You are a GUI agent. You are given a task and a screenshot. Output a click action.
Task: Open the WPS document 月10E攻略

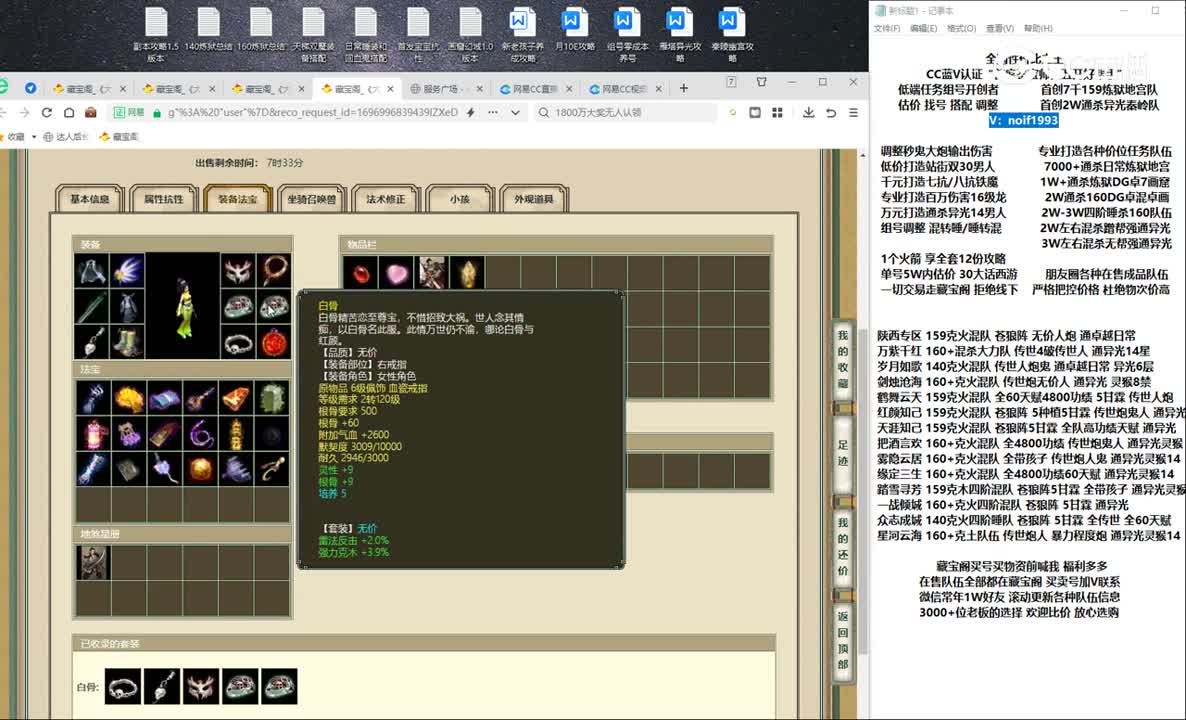click(x=575, y=30)
